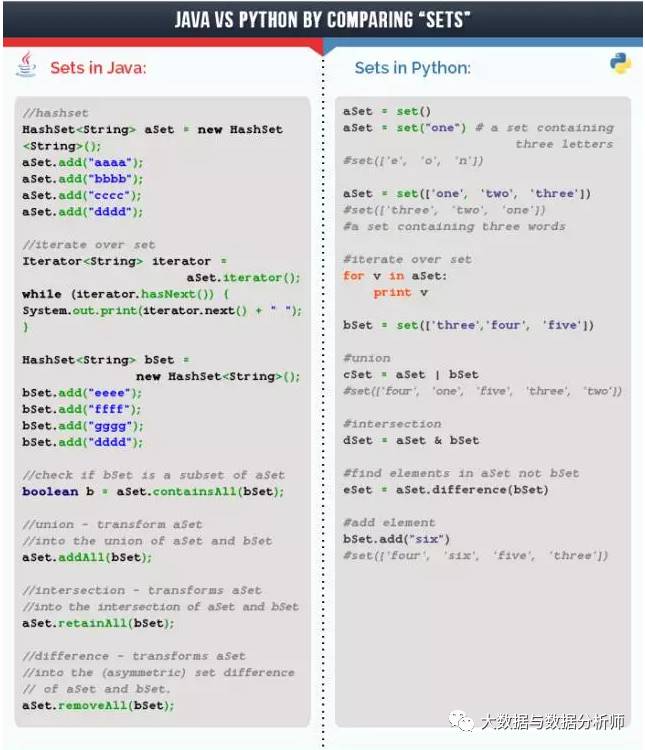Click the 'dSet = aSet & bSet' line
Image resolution: width=645 pixels, height=750 pixels.
click(x=411, y=441)
